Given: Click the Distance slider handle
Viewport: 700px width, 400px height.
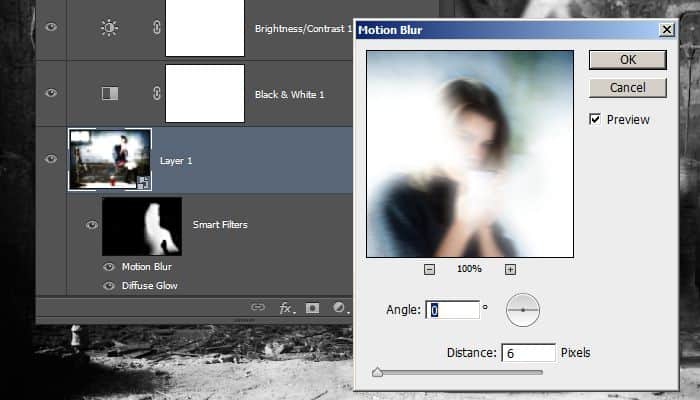Looking at the screenshot, I should 378,372.
